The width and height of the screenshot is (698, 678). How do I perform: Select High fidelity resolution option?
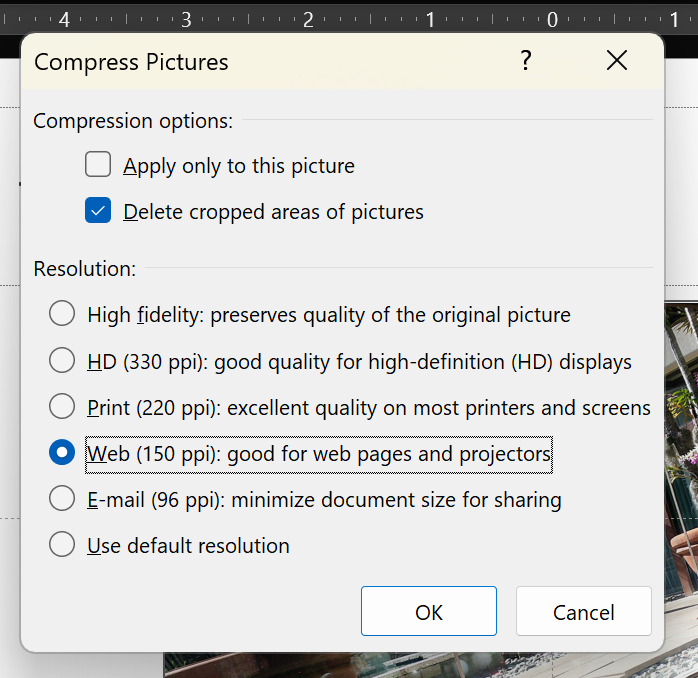pyautogui.click(x=62, y=313)
